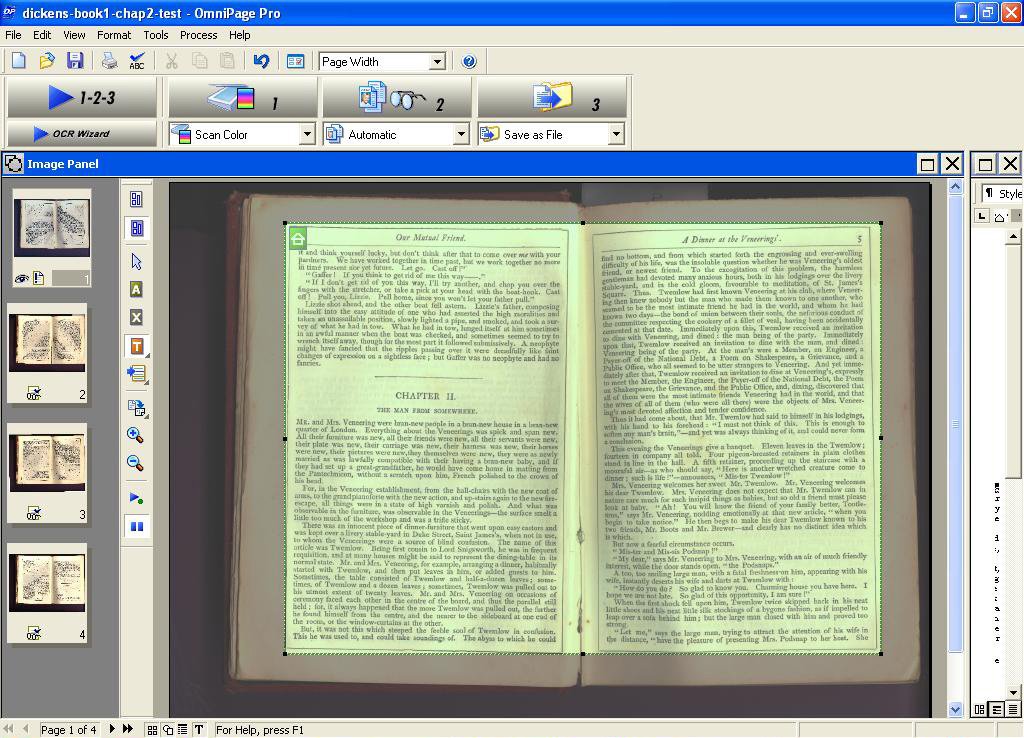The width and height of the screenshot is (1024, 738).
Task: Click the step 2 perform OCR button
Action: tap(397, 97)
